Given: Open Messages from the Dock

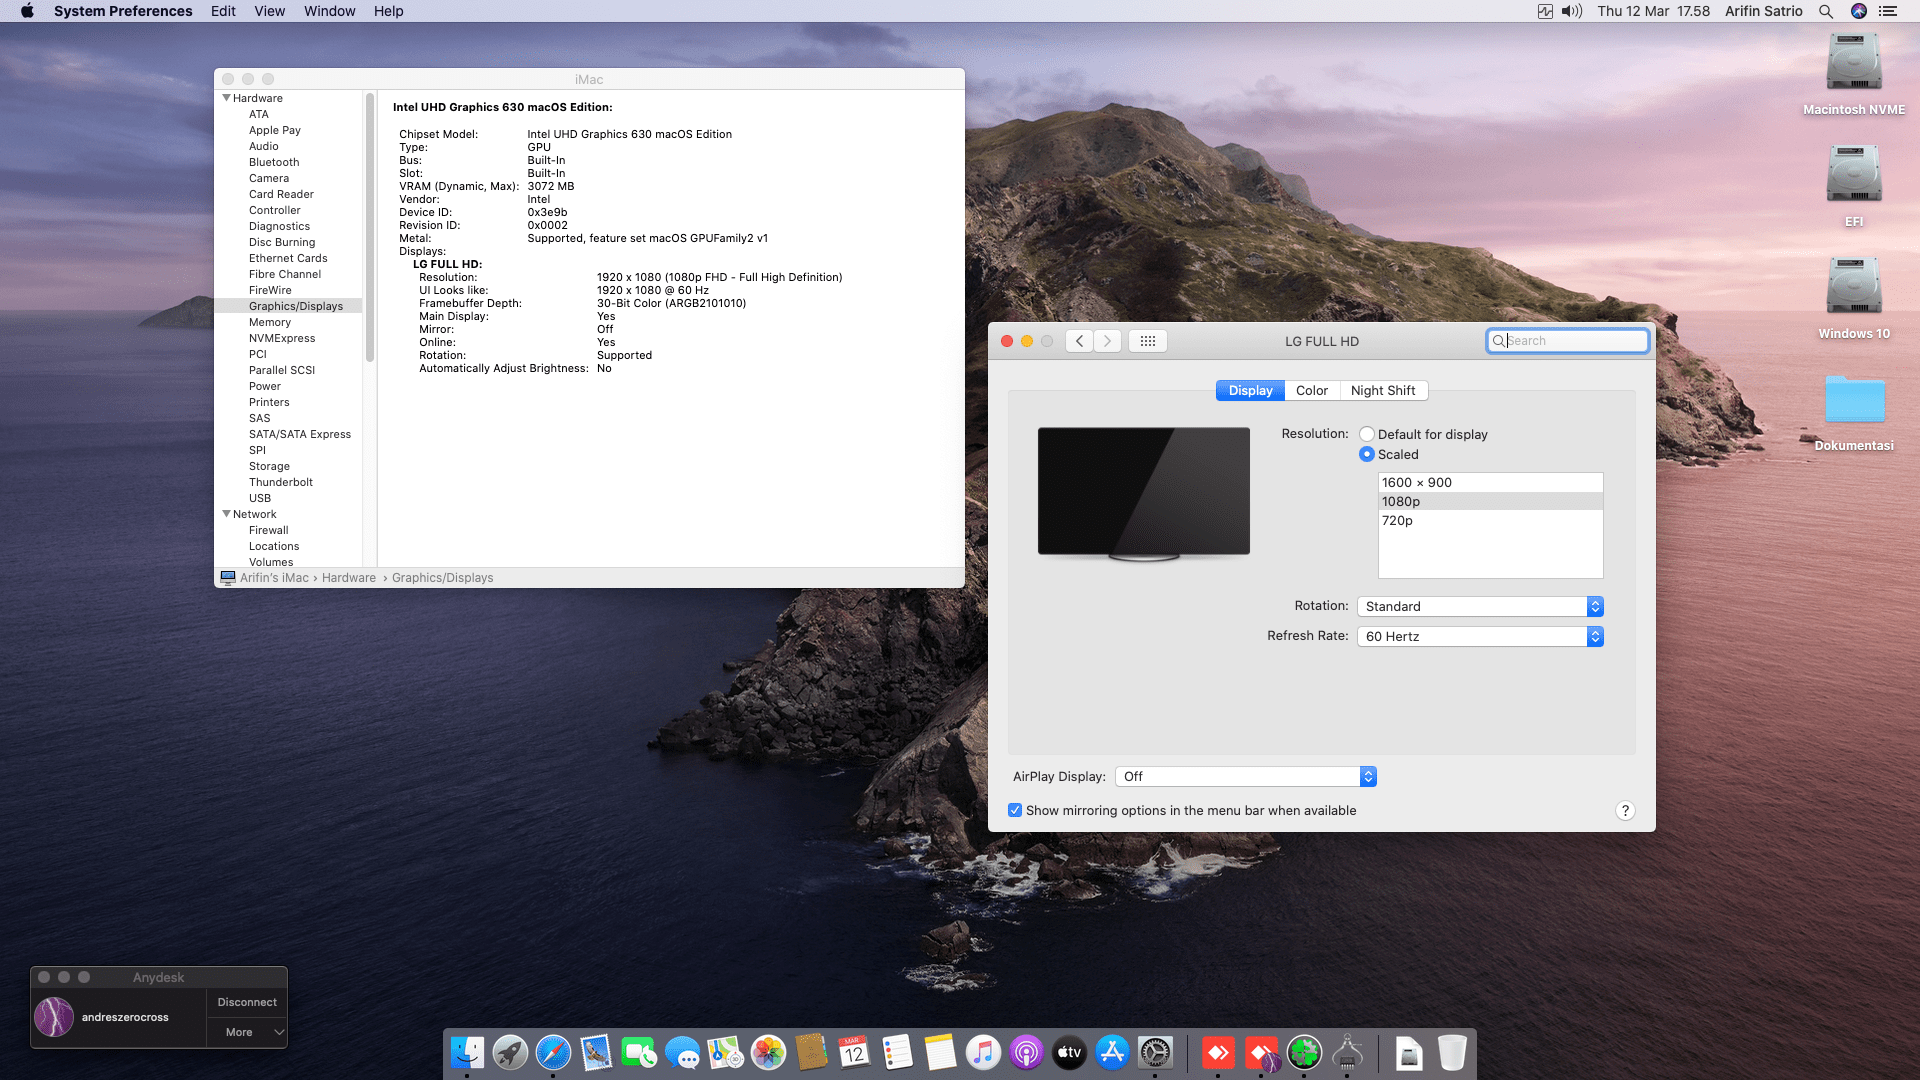Looking at the screenshot, I should point(682,1053).
